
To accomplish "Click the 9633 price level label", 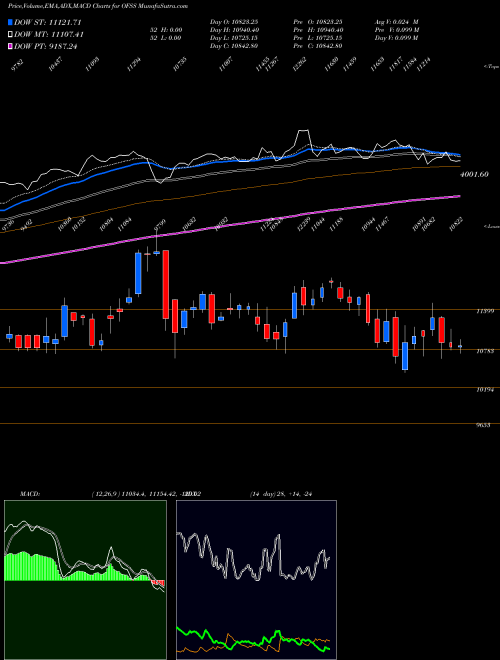I will 483,426.
